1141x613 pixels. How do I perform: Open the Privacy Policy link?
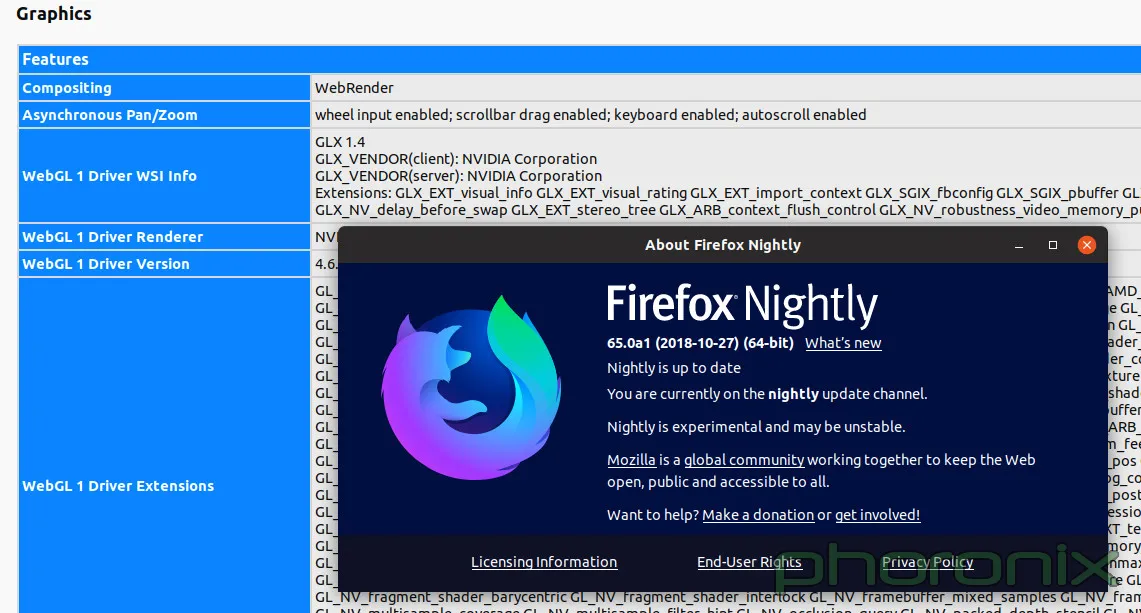(927, 562)
